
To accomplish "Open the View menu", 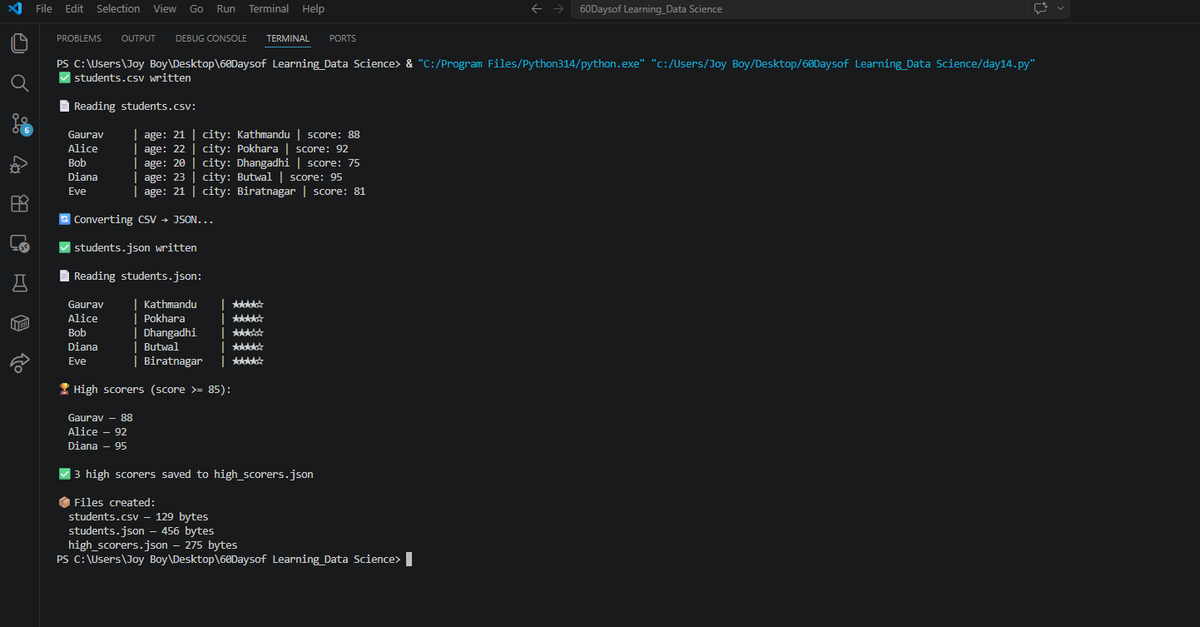I will click(x=165, y=9).
